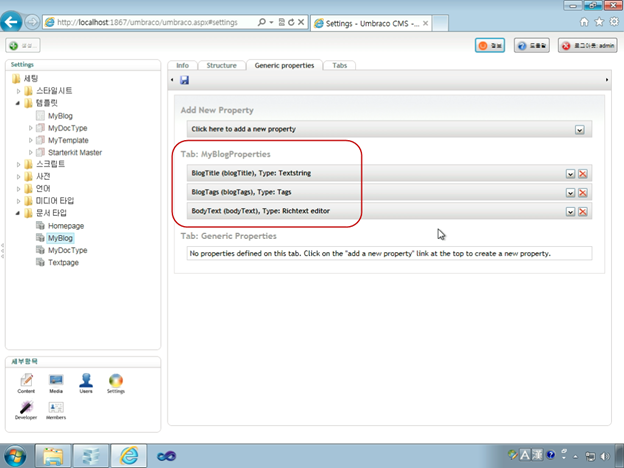Expand the 'Click here to add a new property' dropdown
The height and width of the screenshot is (468, 624).
579,130
